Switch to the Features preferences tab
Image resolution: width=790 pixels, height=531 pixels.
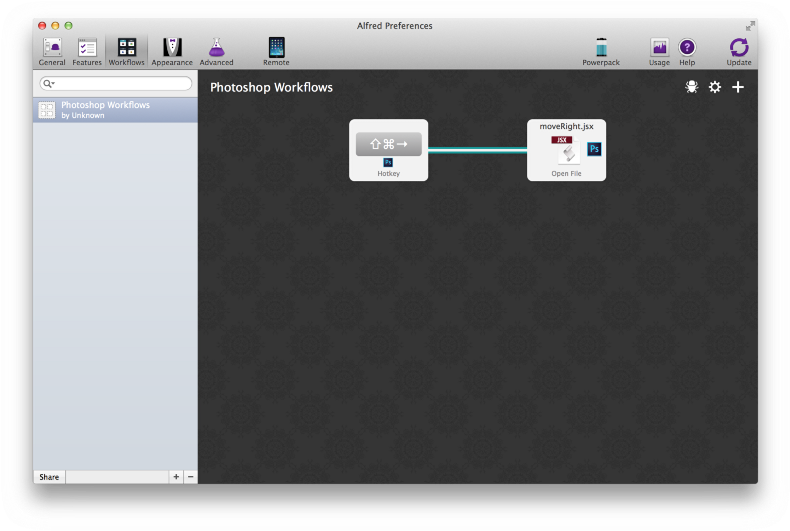point(87,50)
